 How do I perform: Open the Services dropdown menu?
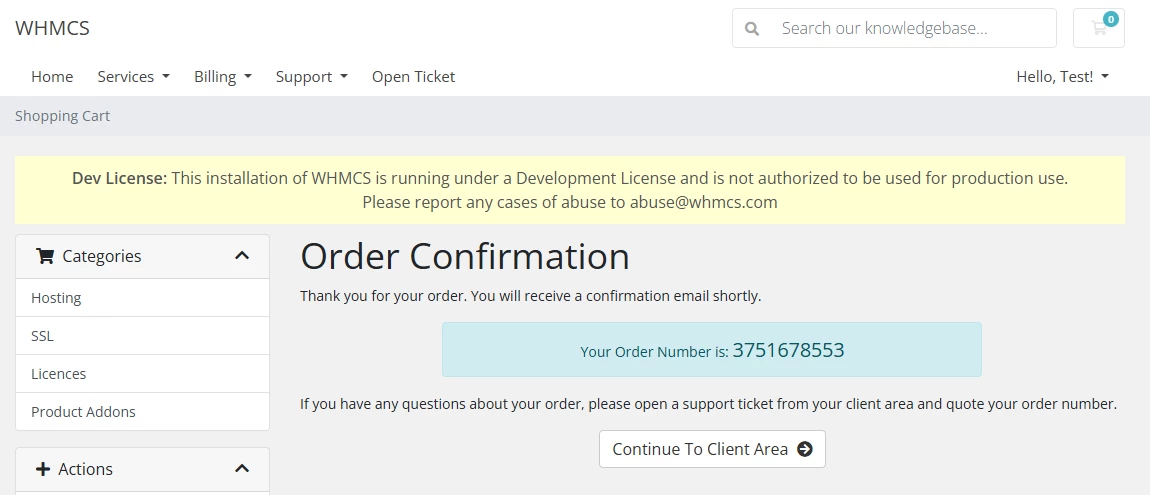133,77
